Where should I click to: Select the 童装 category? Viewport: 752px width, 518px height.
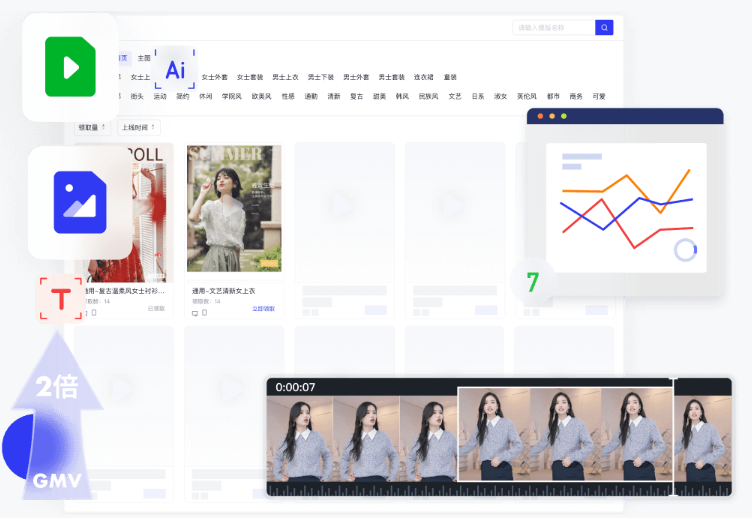[450, 77]
